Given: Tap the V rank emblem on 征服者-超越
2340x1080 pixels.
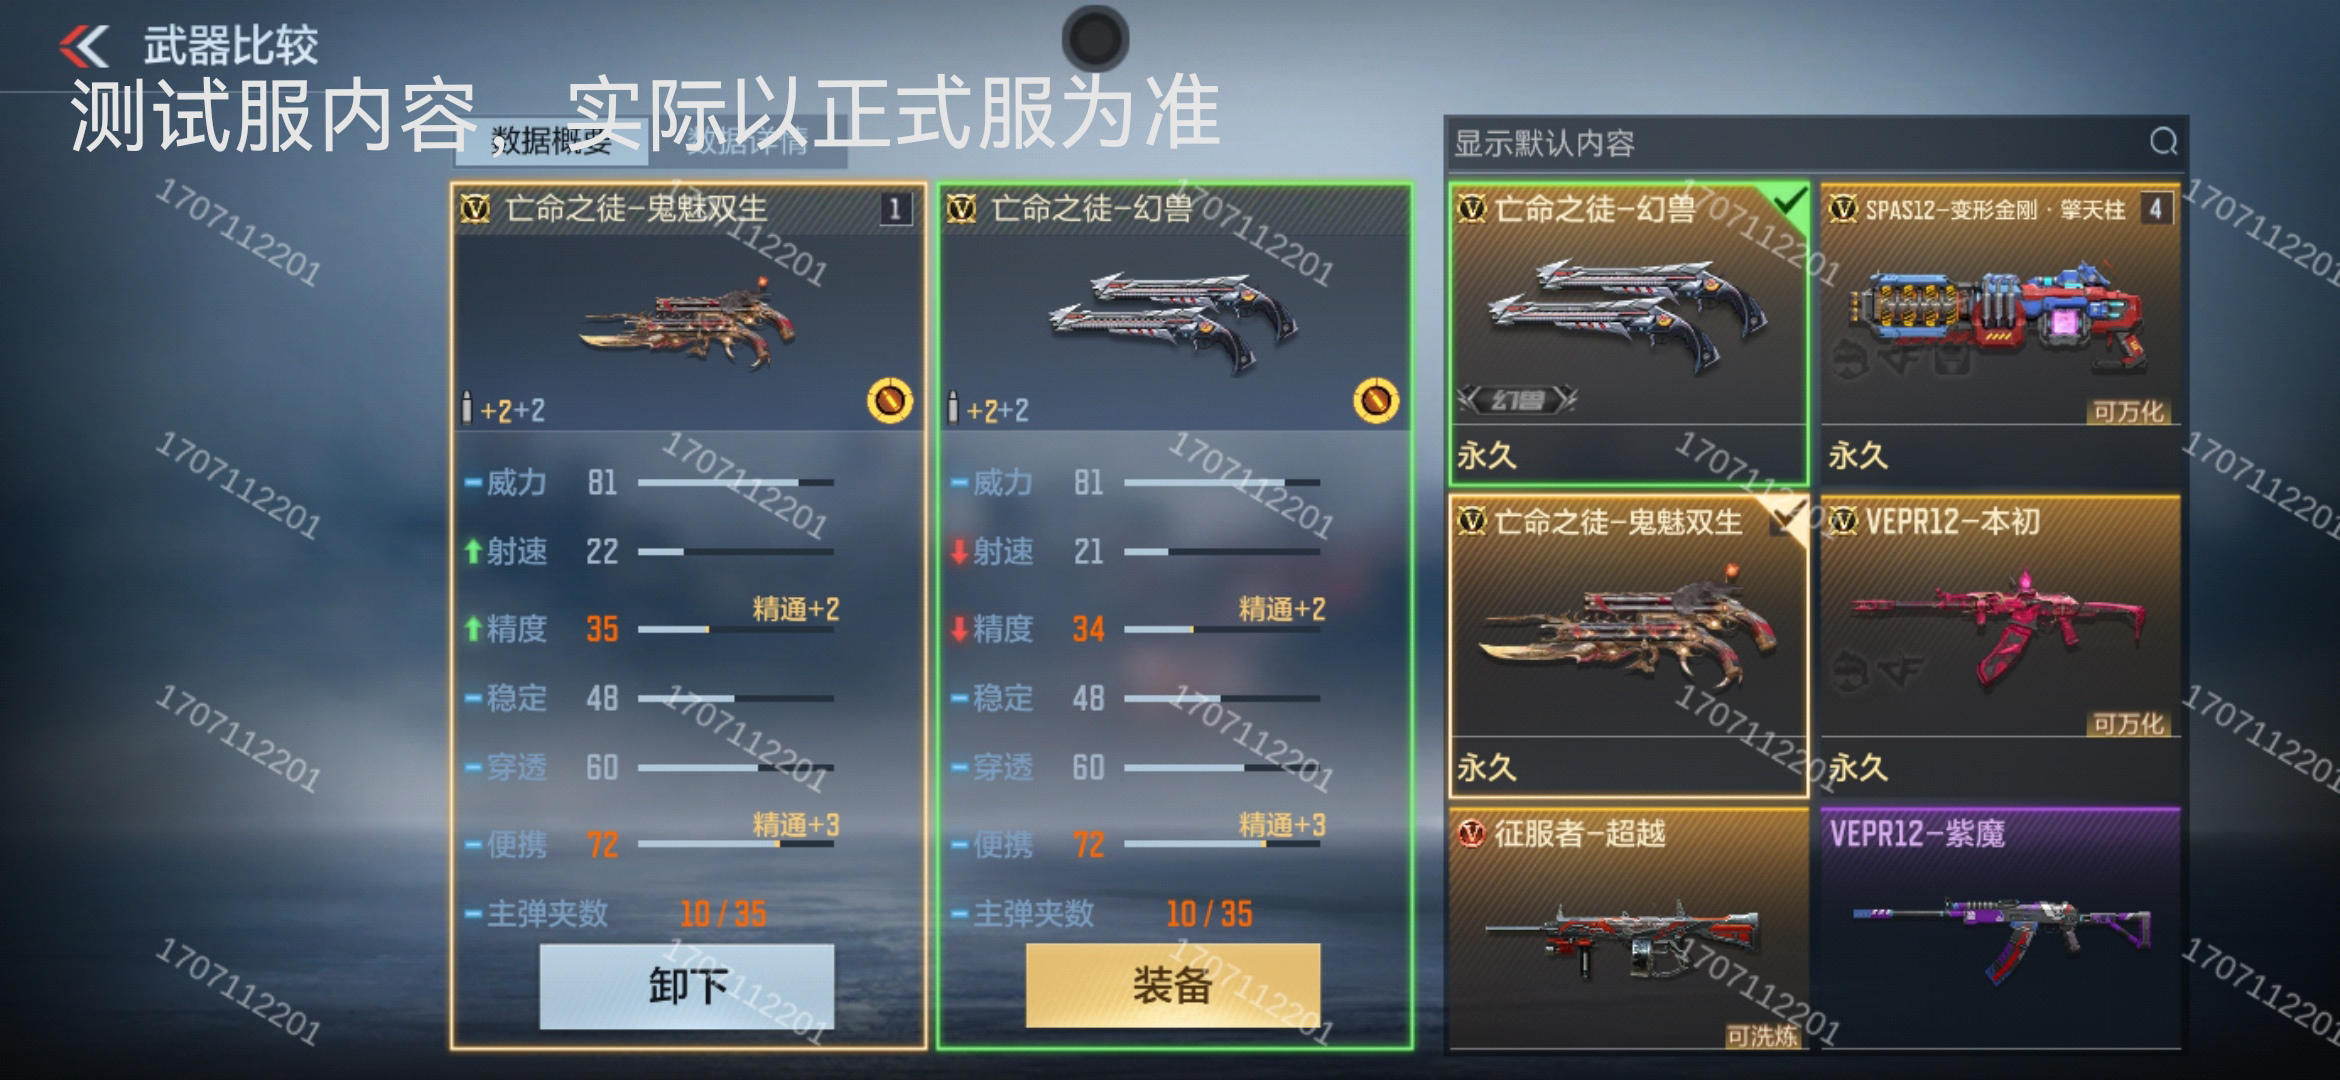Looking at the screenshot, I should (1471, 832).
